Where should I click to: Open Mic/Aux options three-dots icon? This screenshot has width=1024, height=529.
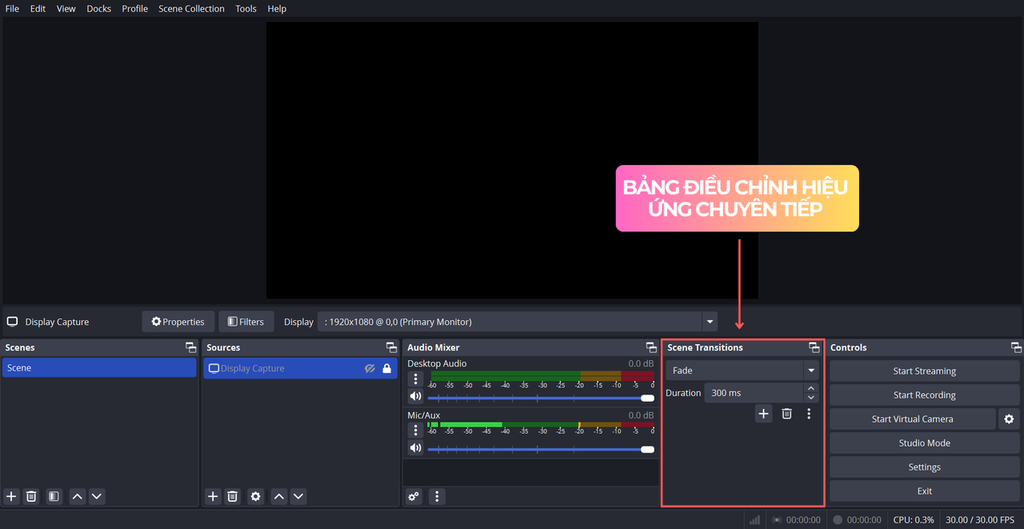[415, 430]
